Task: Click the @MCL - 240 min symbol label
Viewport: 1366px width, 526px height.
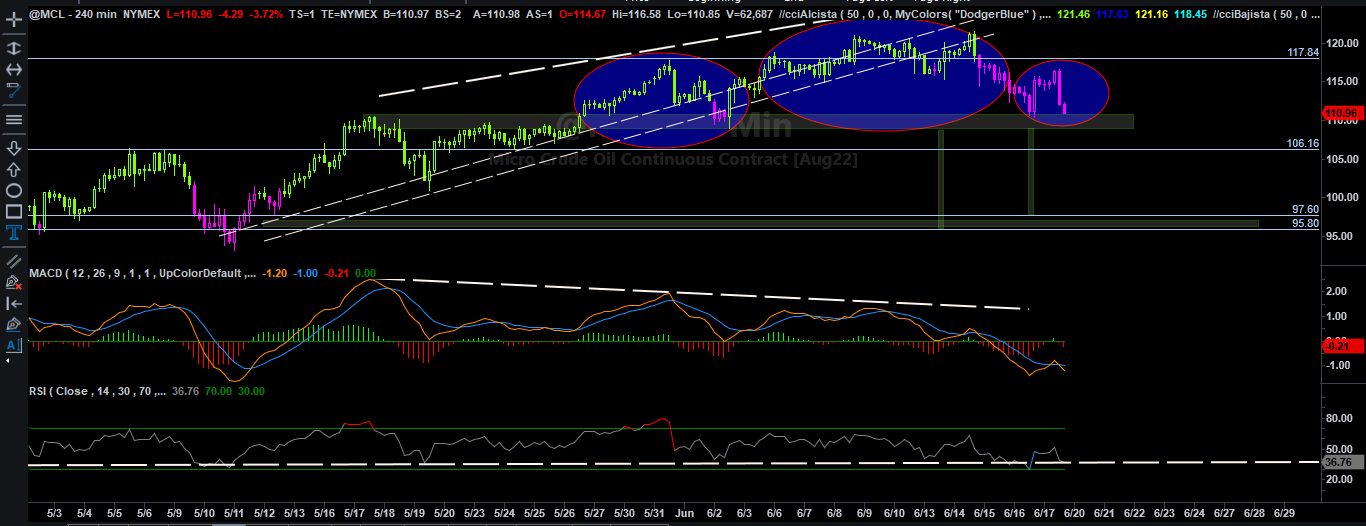Action: point(72,15)
